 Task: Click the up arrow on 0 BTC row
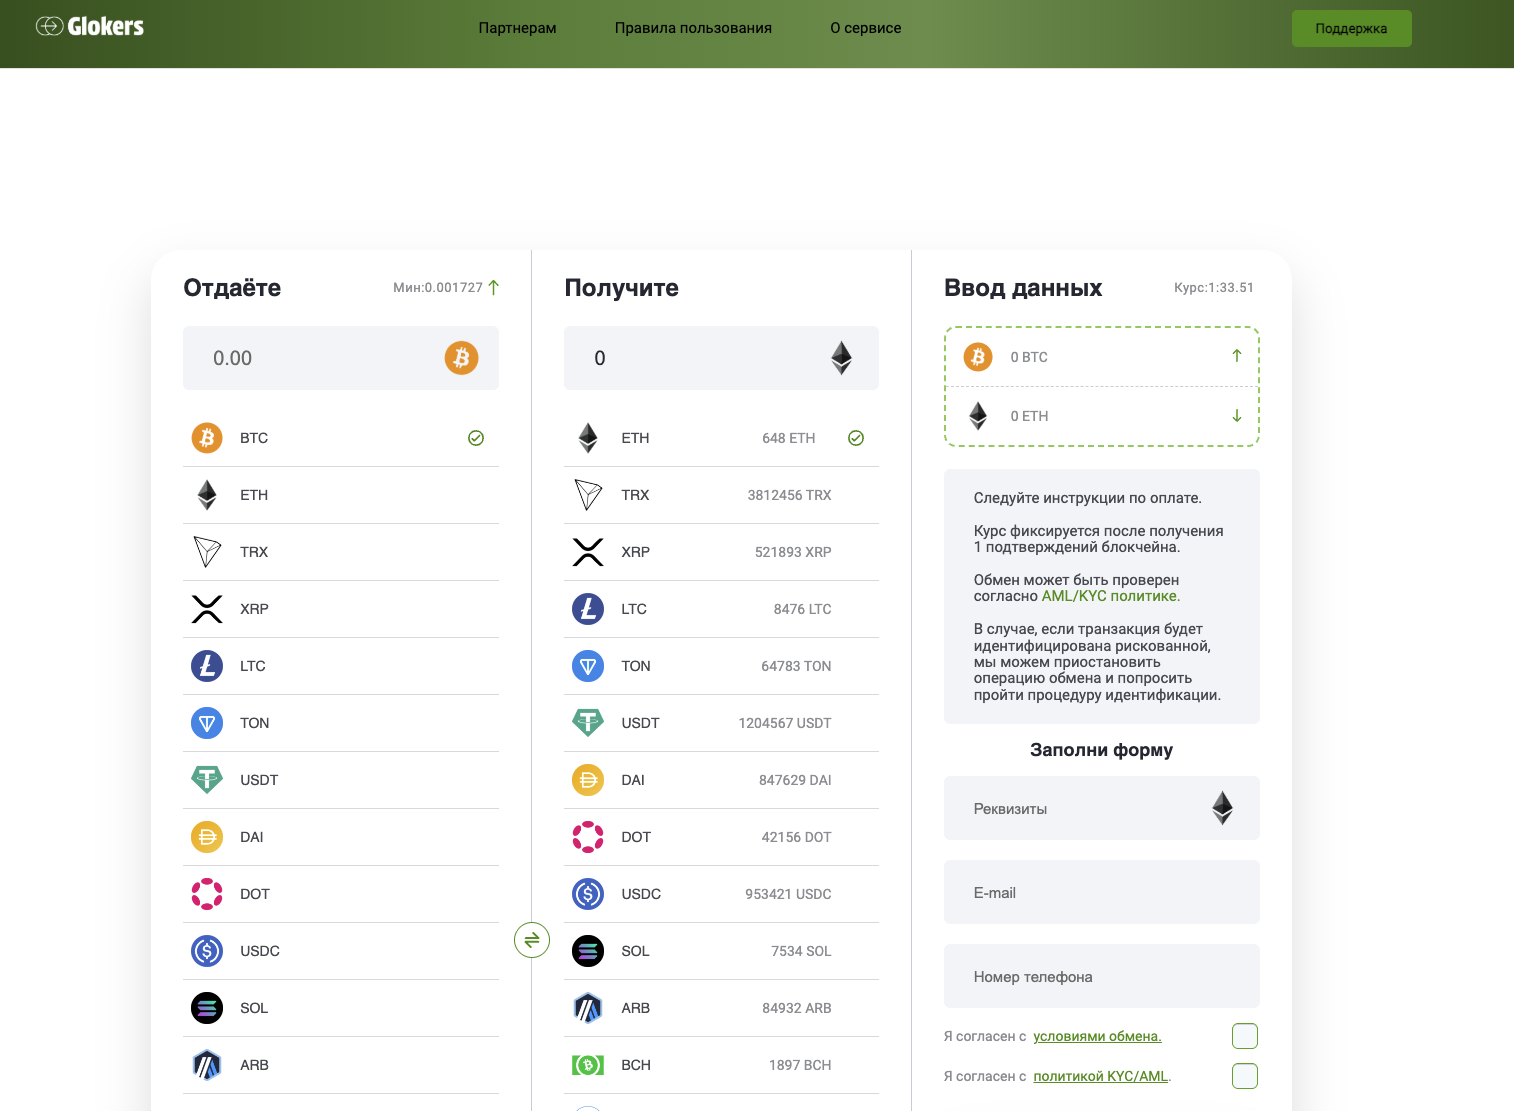point(1237,356)
